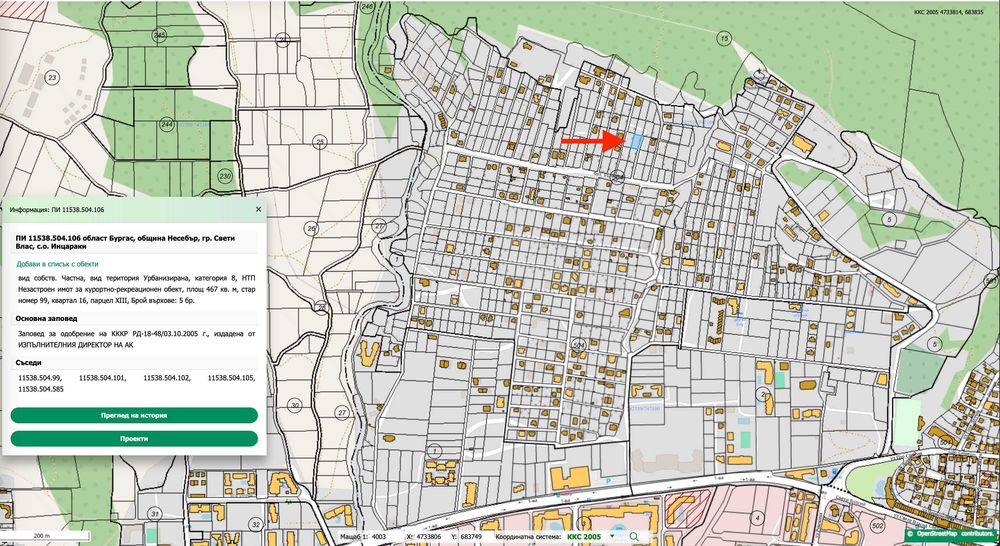Click the map area labeled 23
This screenshot has width=1000, height=546.
pos(52,78)
